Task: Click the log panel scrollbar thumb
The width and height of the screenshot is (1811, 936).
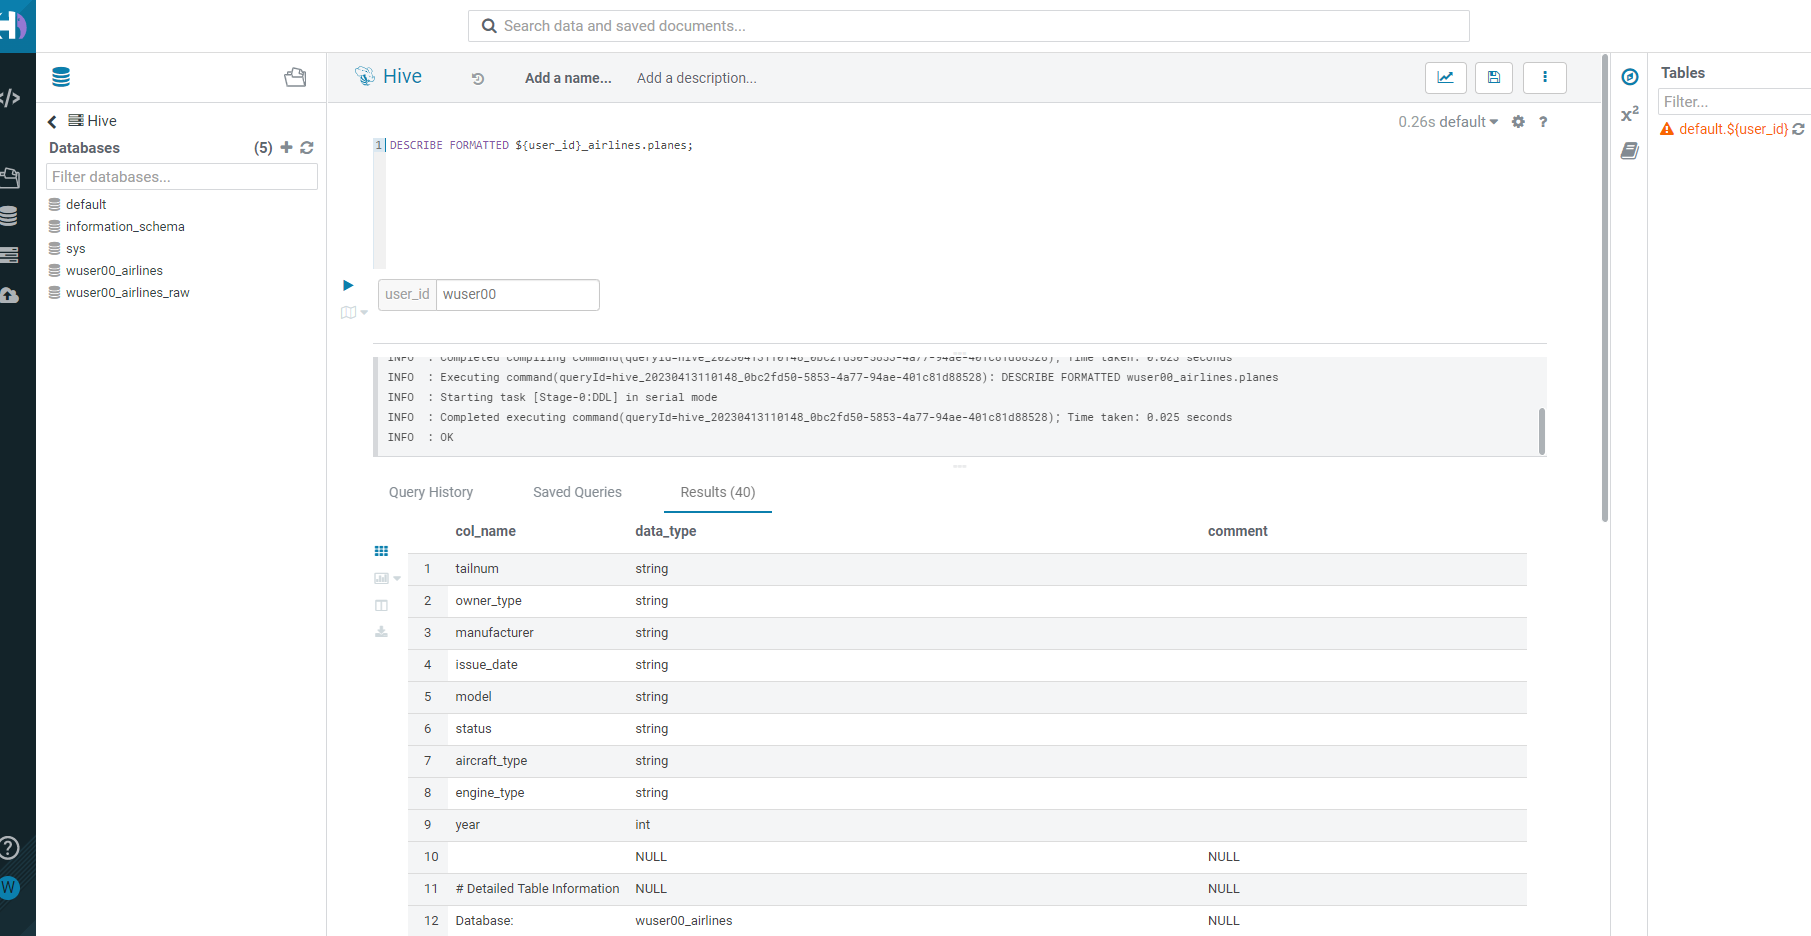Action: (x=1541, y=431)
